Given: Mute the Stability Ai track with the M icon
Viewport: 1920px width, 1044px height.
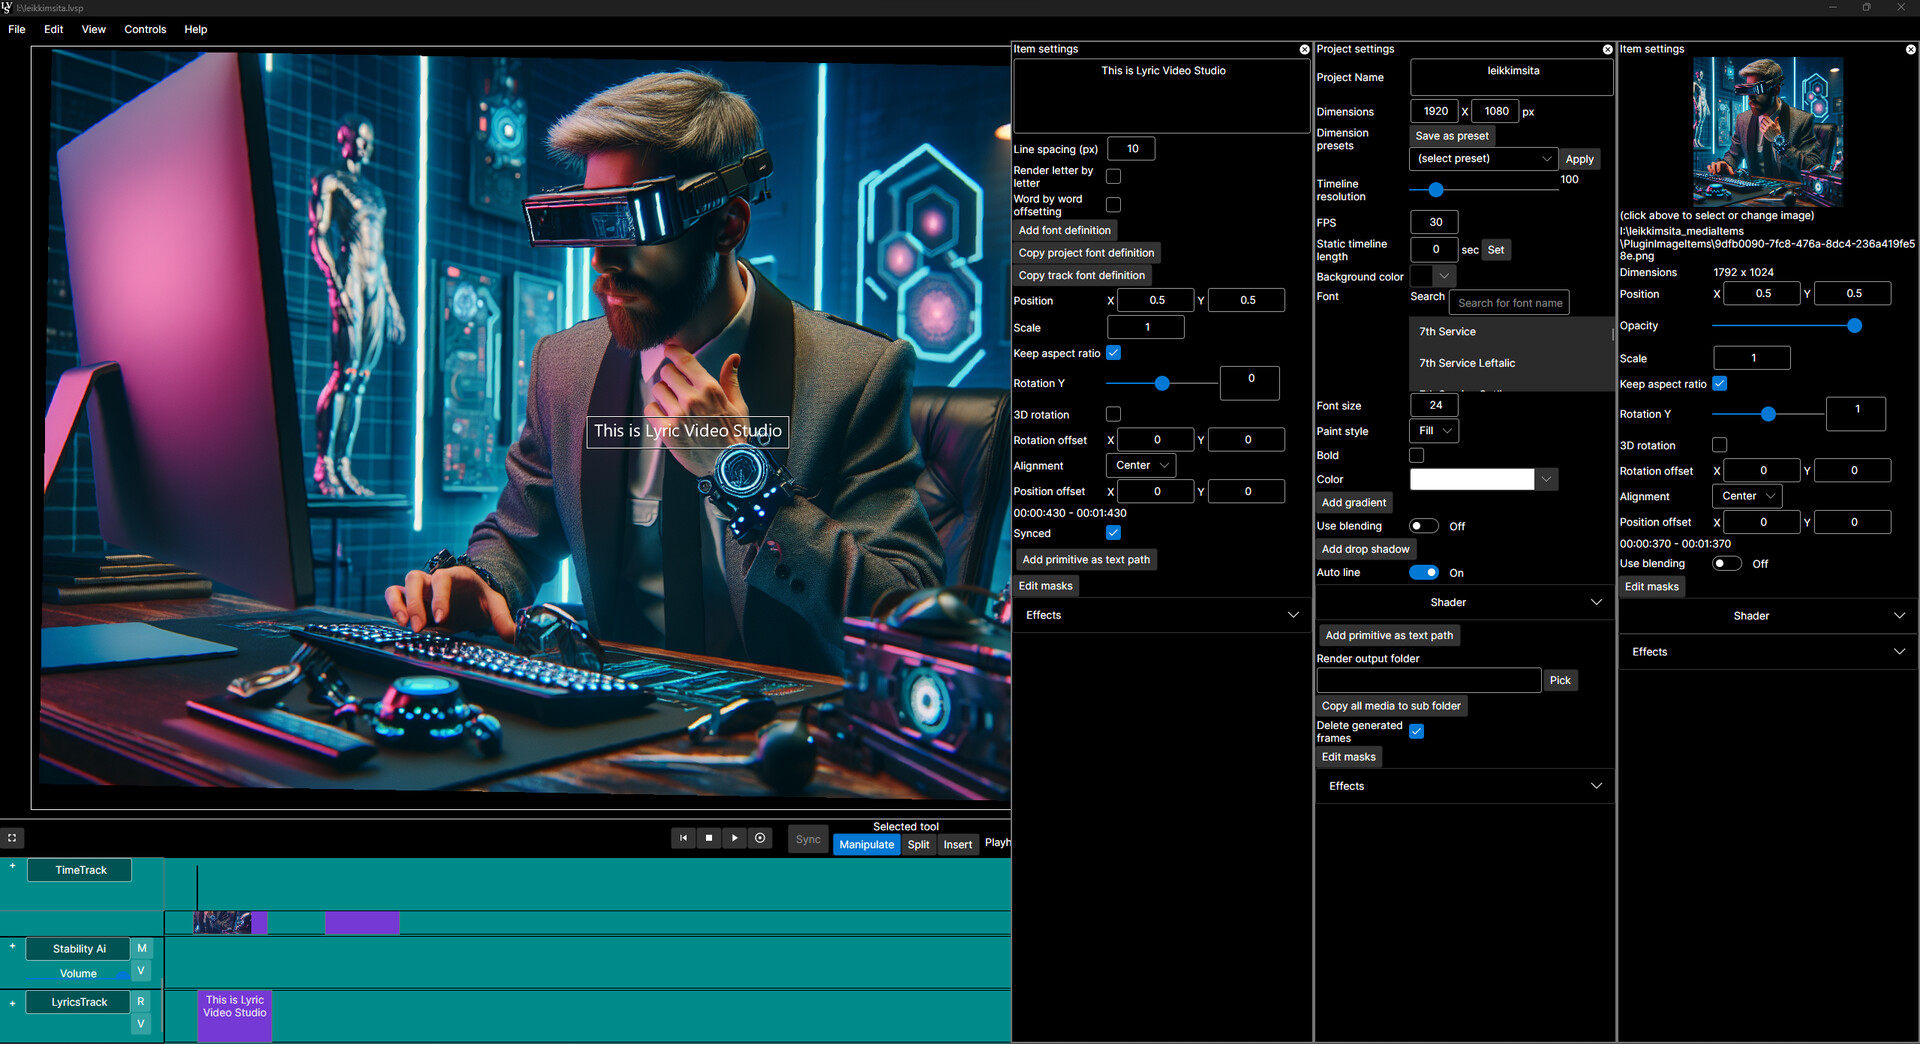Looking at the screenshot, I should tap(141, 948).
